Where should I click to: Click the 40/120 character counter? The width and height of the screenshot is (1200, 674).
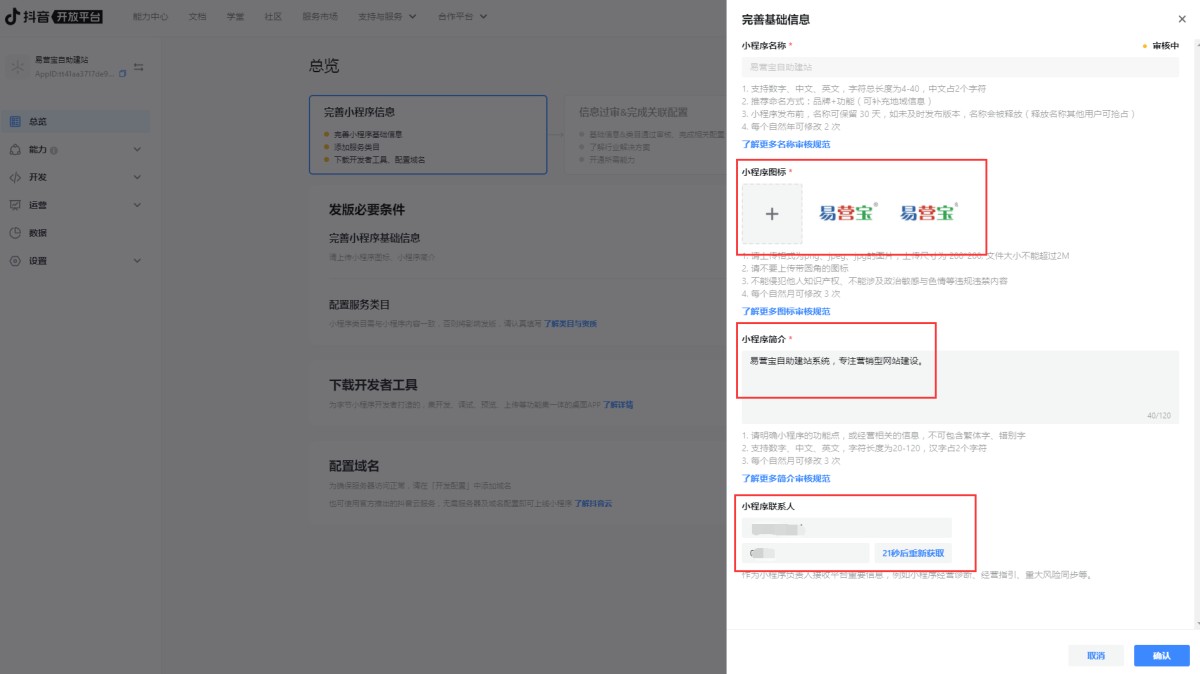[1159, 415]
